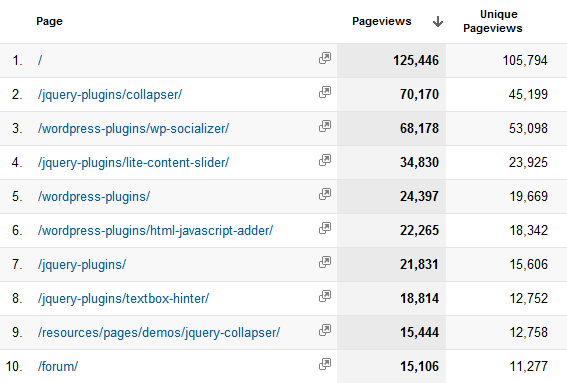This screenshot has width=567, height=383.
Task: Sort by the Page column header
Action: pos(49,21)
